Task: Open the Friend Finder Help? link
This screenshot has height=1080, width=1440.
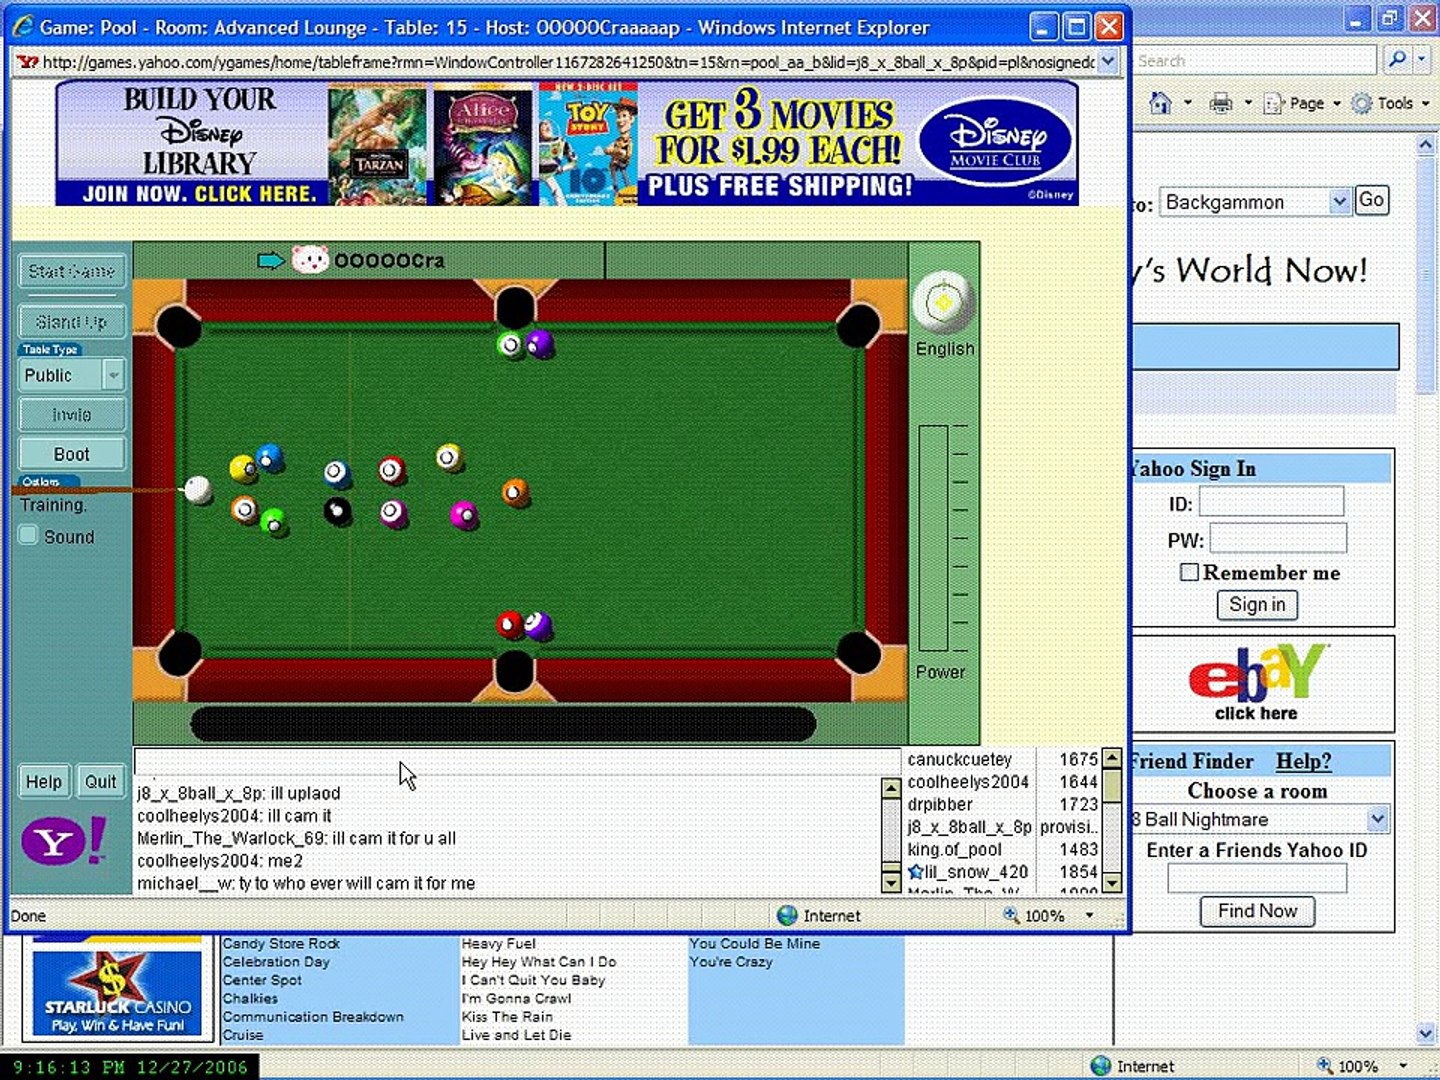Action: [x=1303, y=761]
